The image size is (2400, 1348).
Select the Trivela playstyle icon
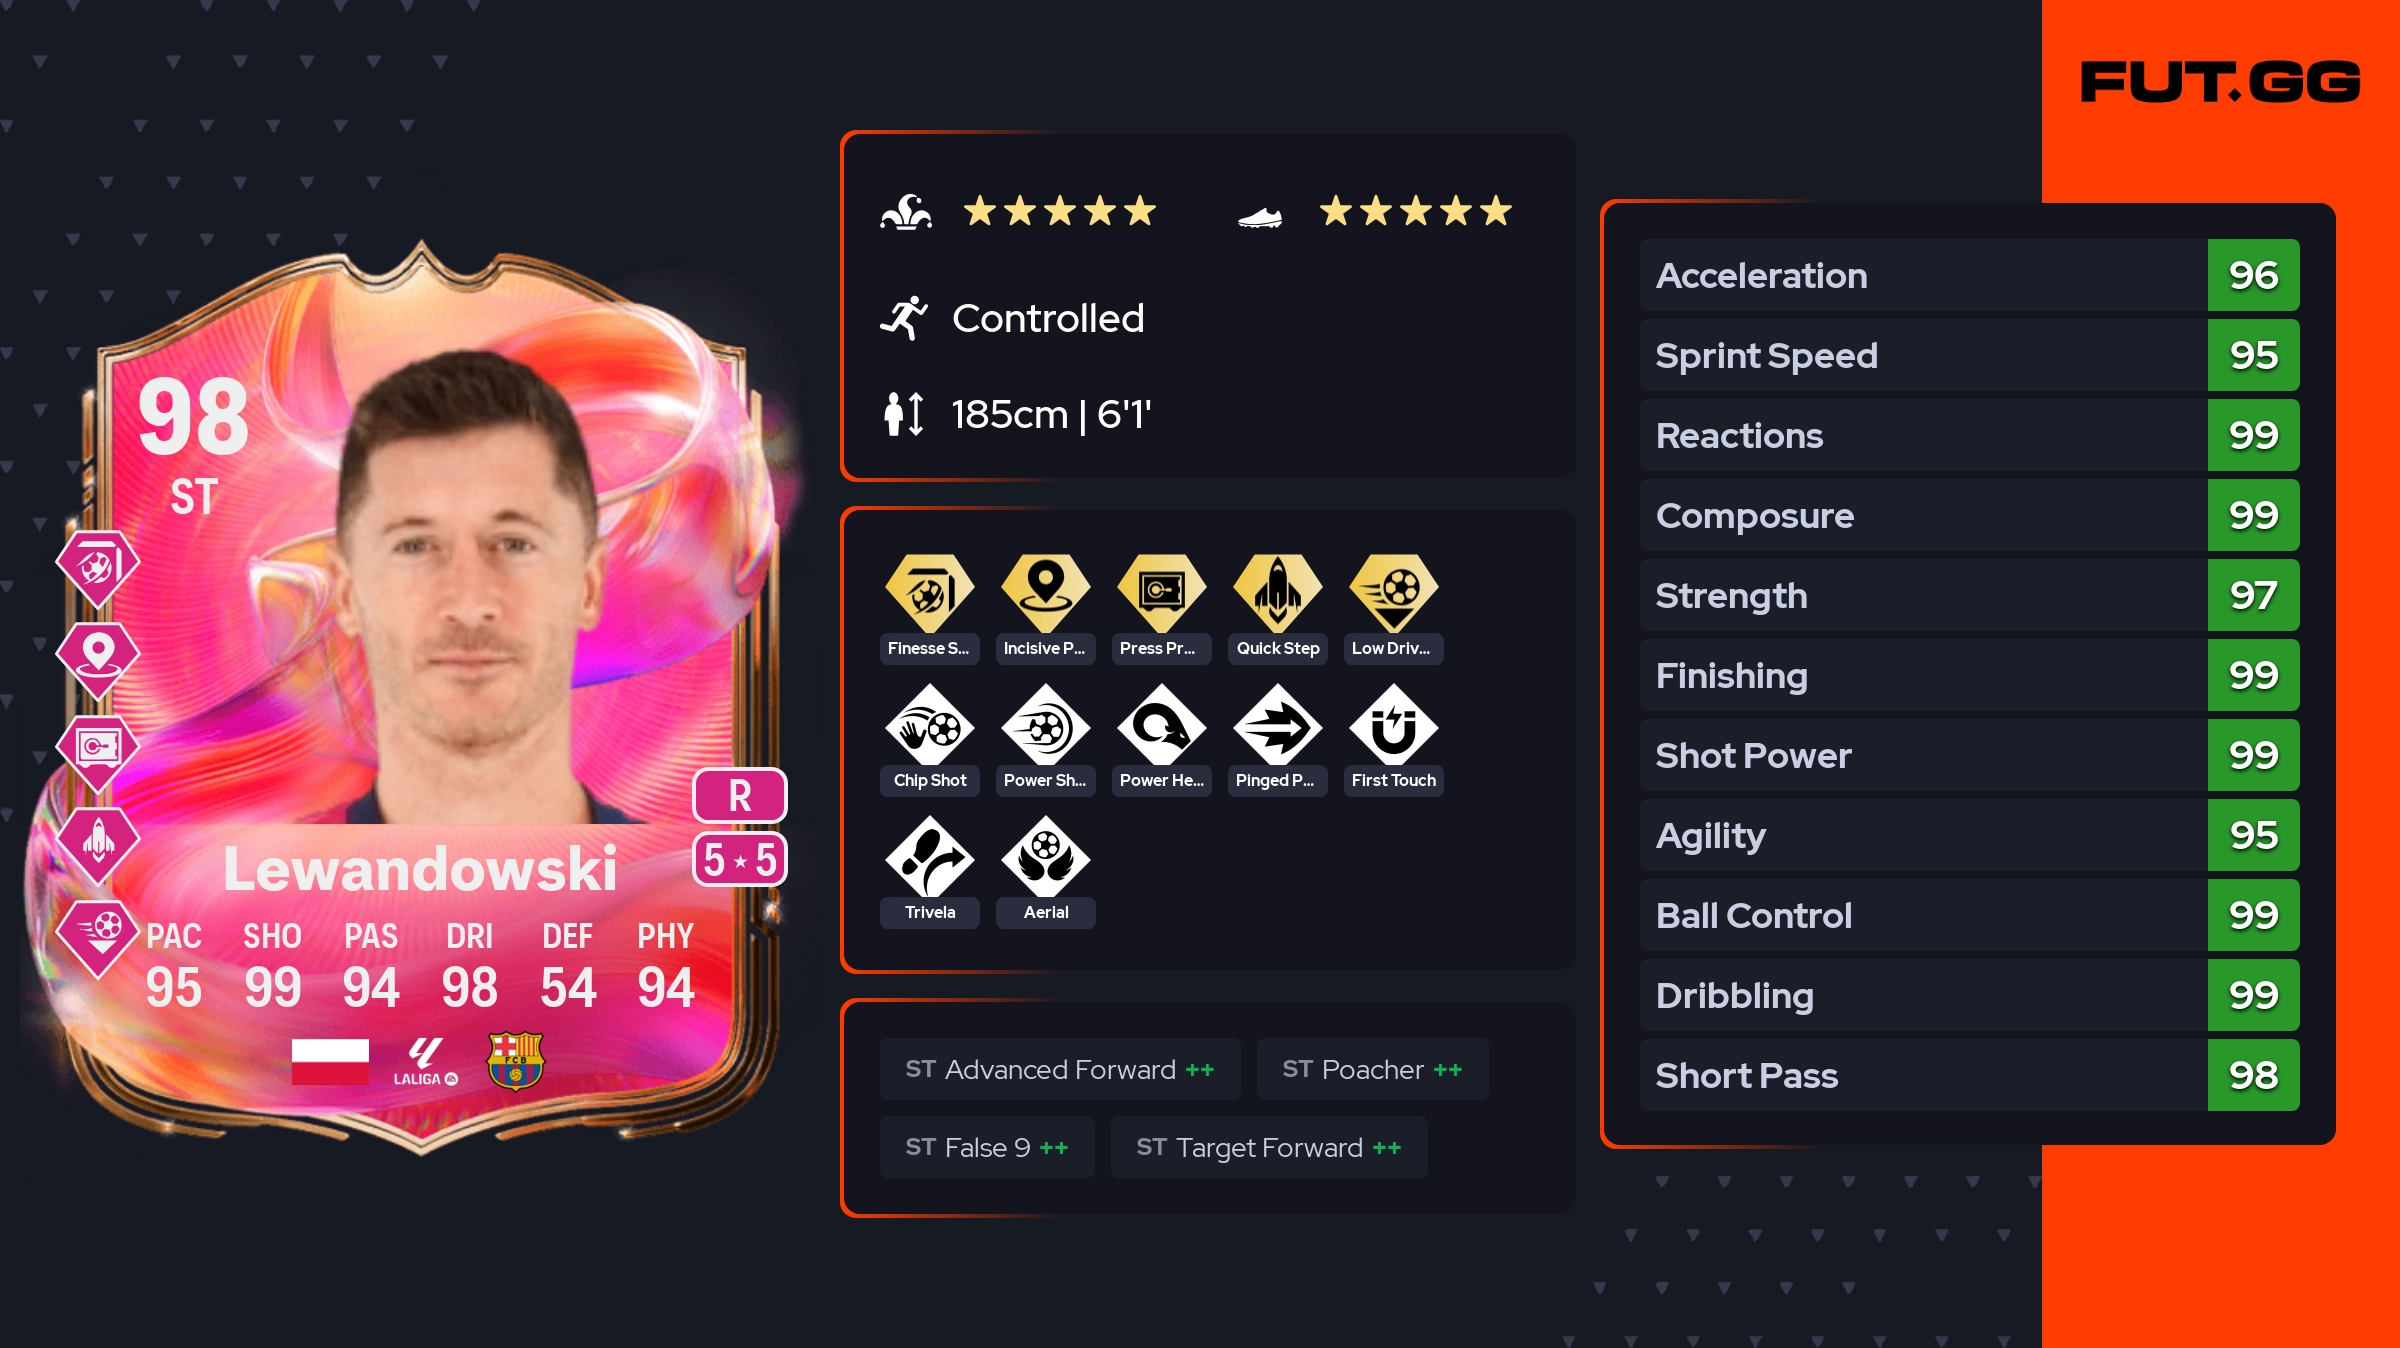tap(929, 857)
